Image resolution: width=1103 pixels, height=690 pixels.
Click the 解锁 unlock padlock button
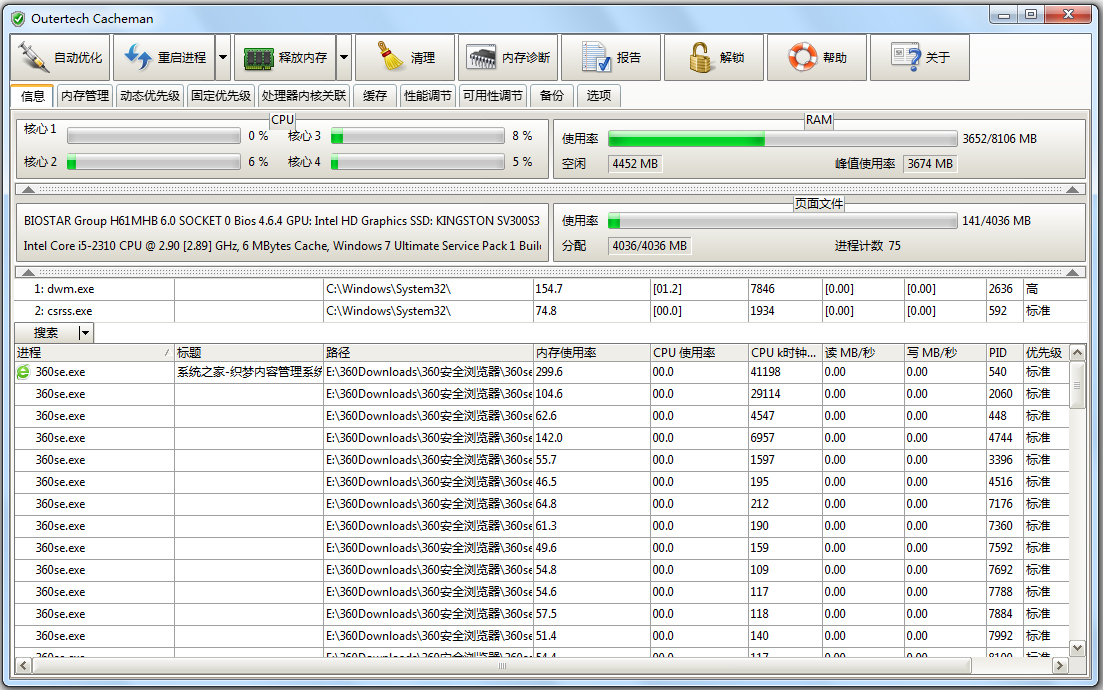(714, 58)
